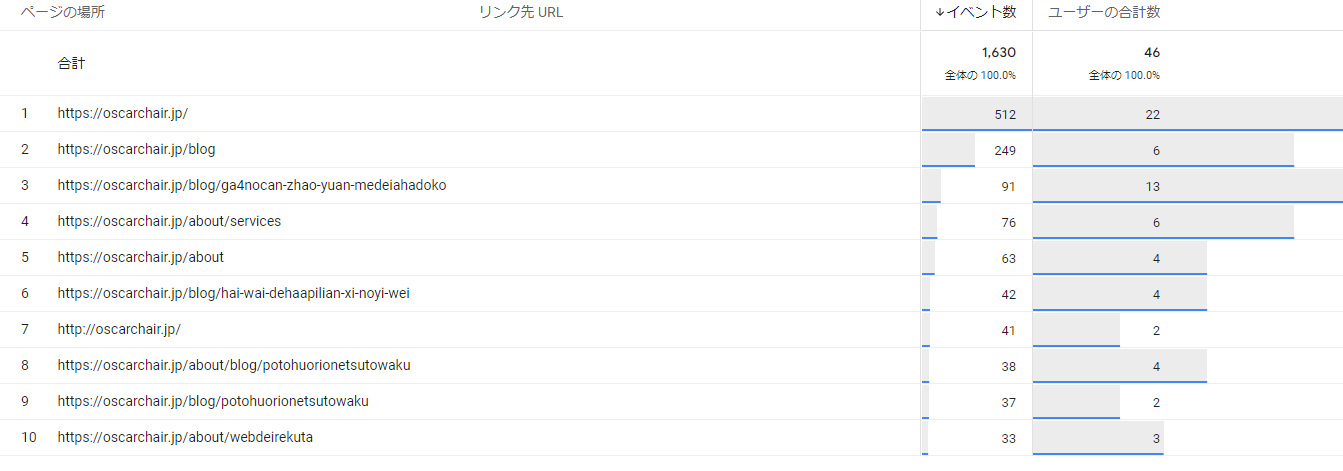Click the https://oscarchair.jp/blog URL in row 2
Viewport: 1343px width, 471px height.
[136, 150]
